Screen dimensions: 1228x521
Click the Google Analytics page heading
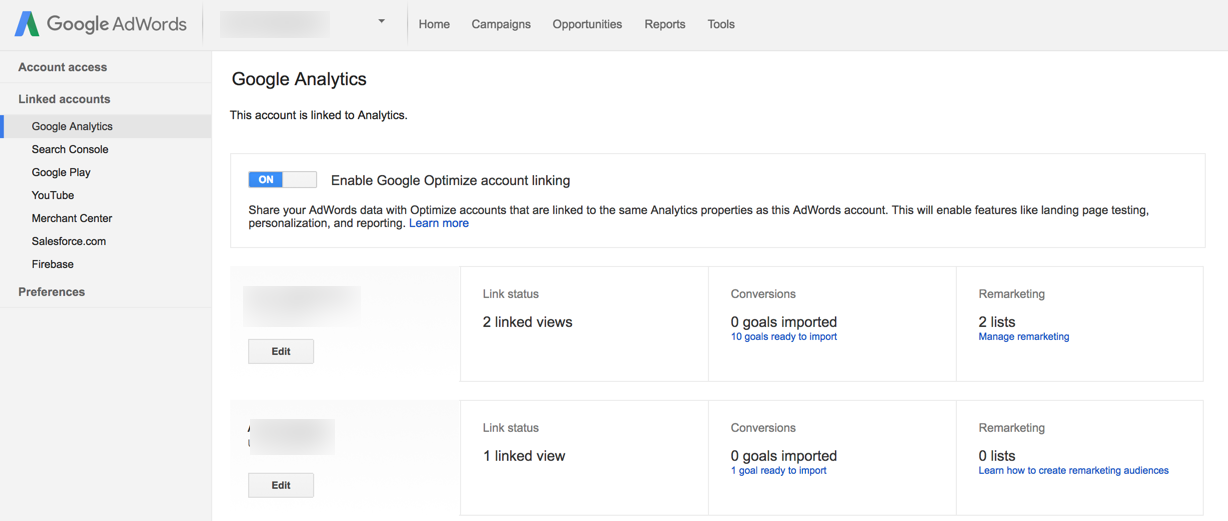(x=299, y=79)
